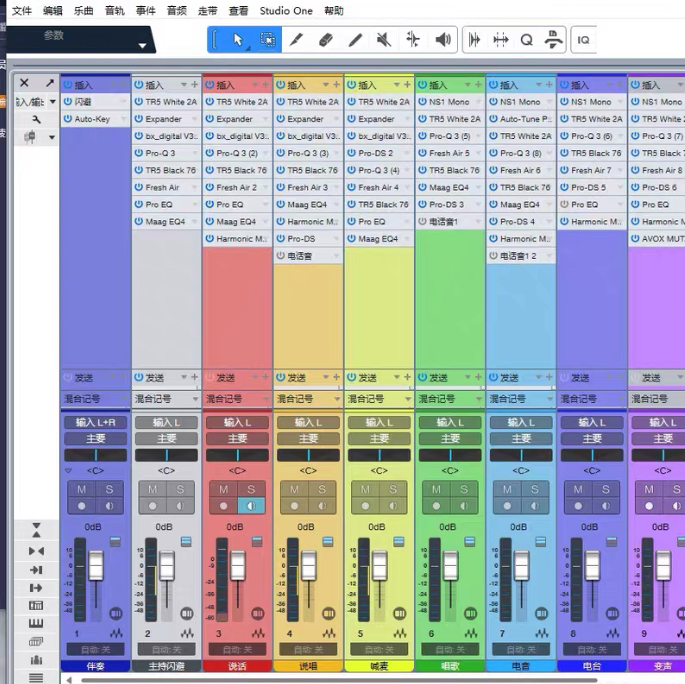
Task: Close the mixer console with X
Action: 24,83
